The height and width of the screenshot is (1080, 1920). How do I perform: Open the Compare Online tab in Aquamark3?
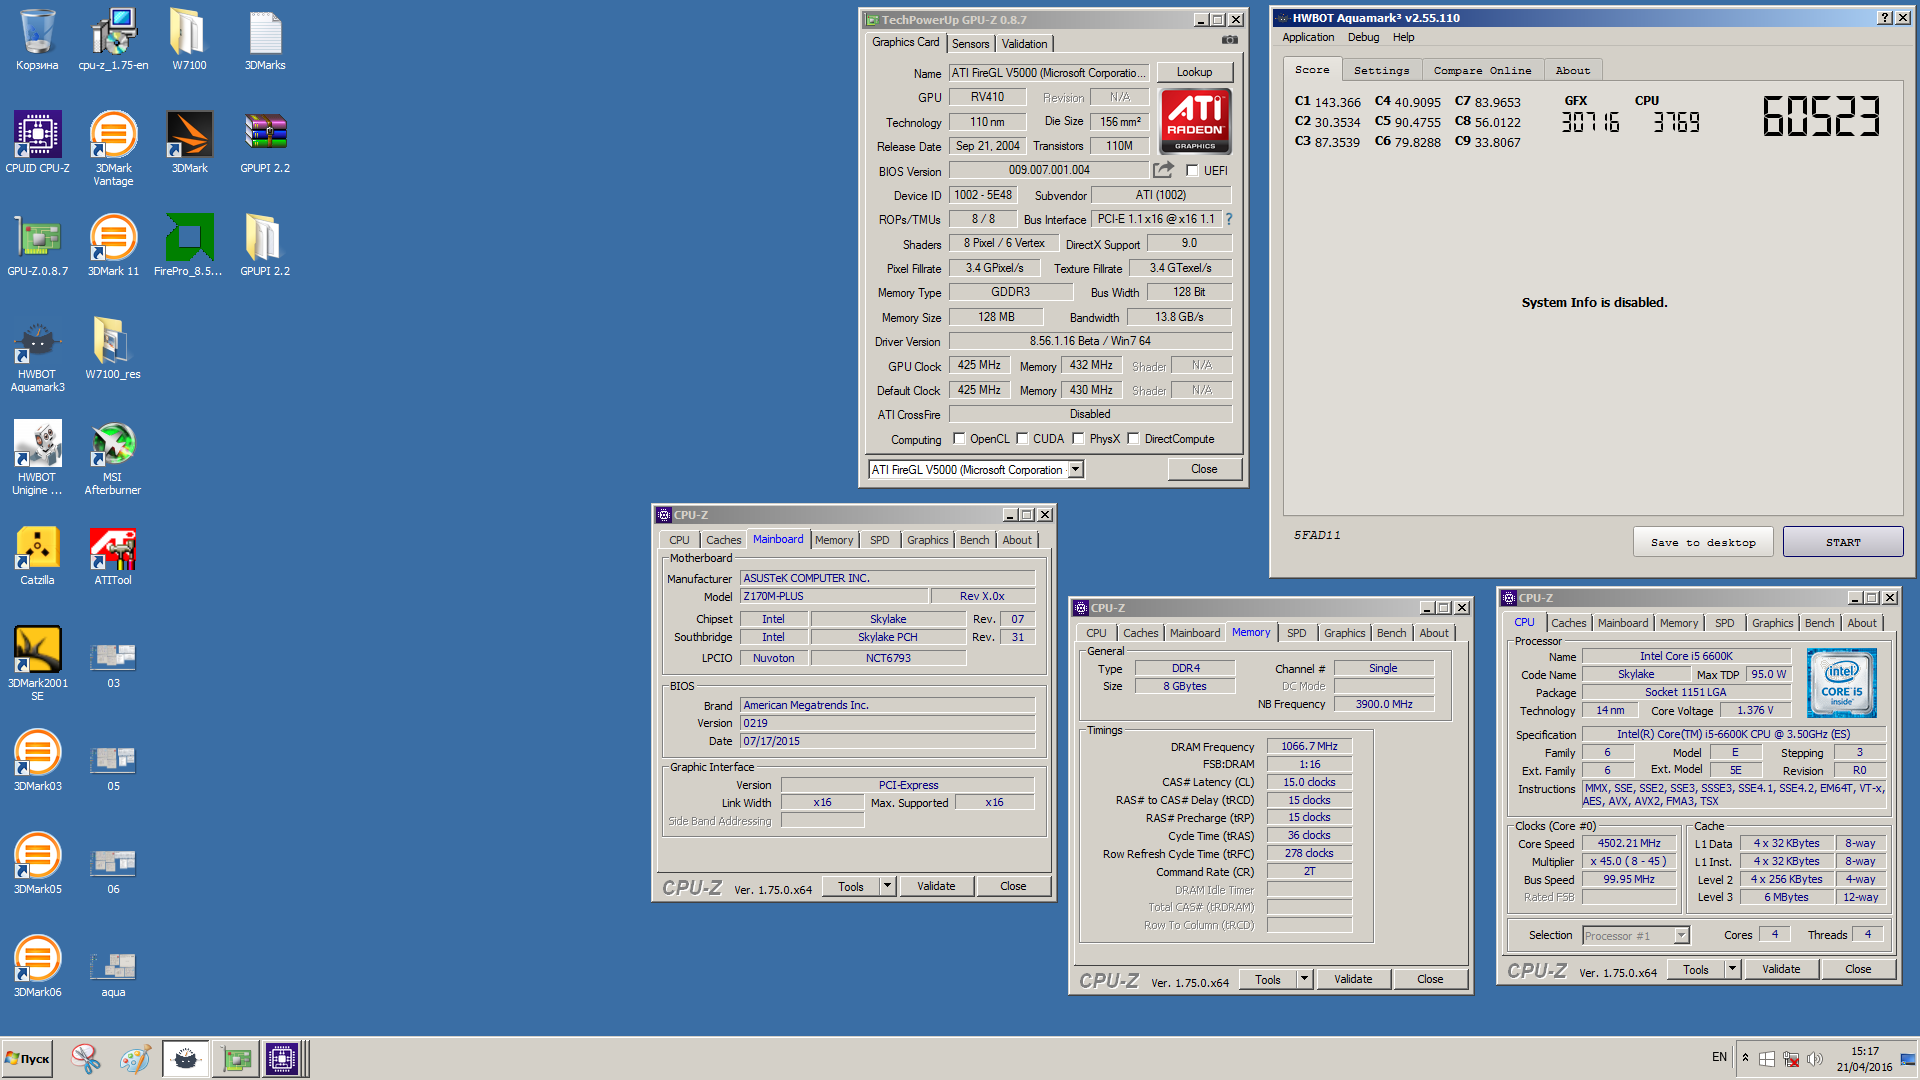click(1482, 70)
